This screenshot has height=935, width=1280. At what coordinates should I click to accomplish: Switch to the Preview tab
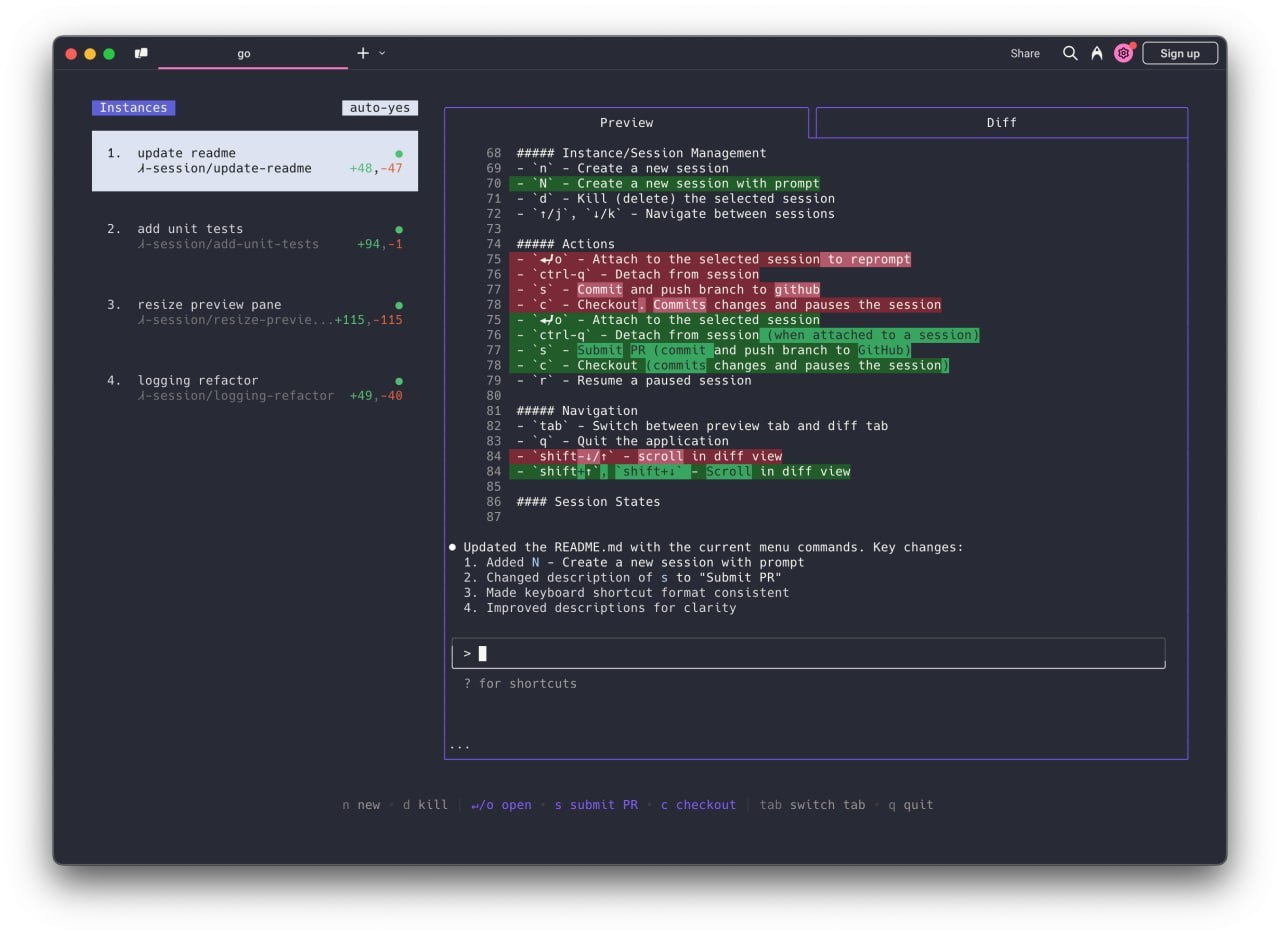(x=626, y=122)
